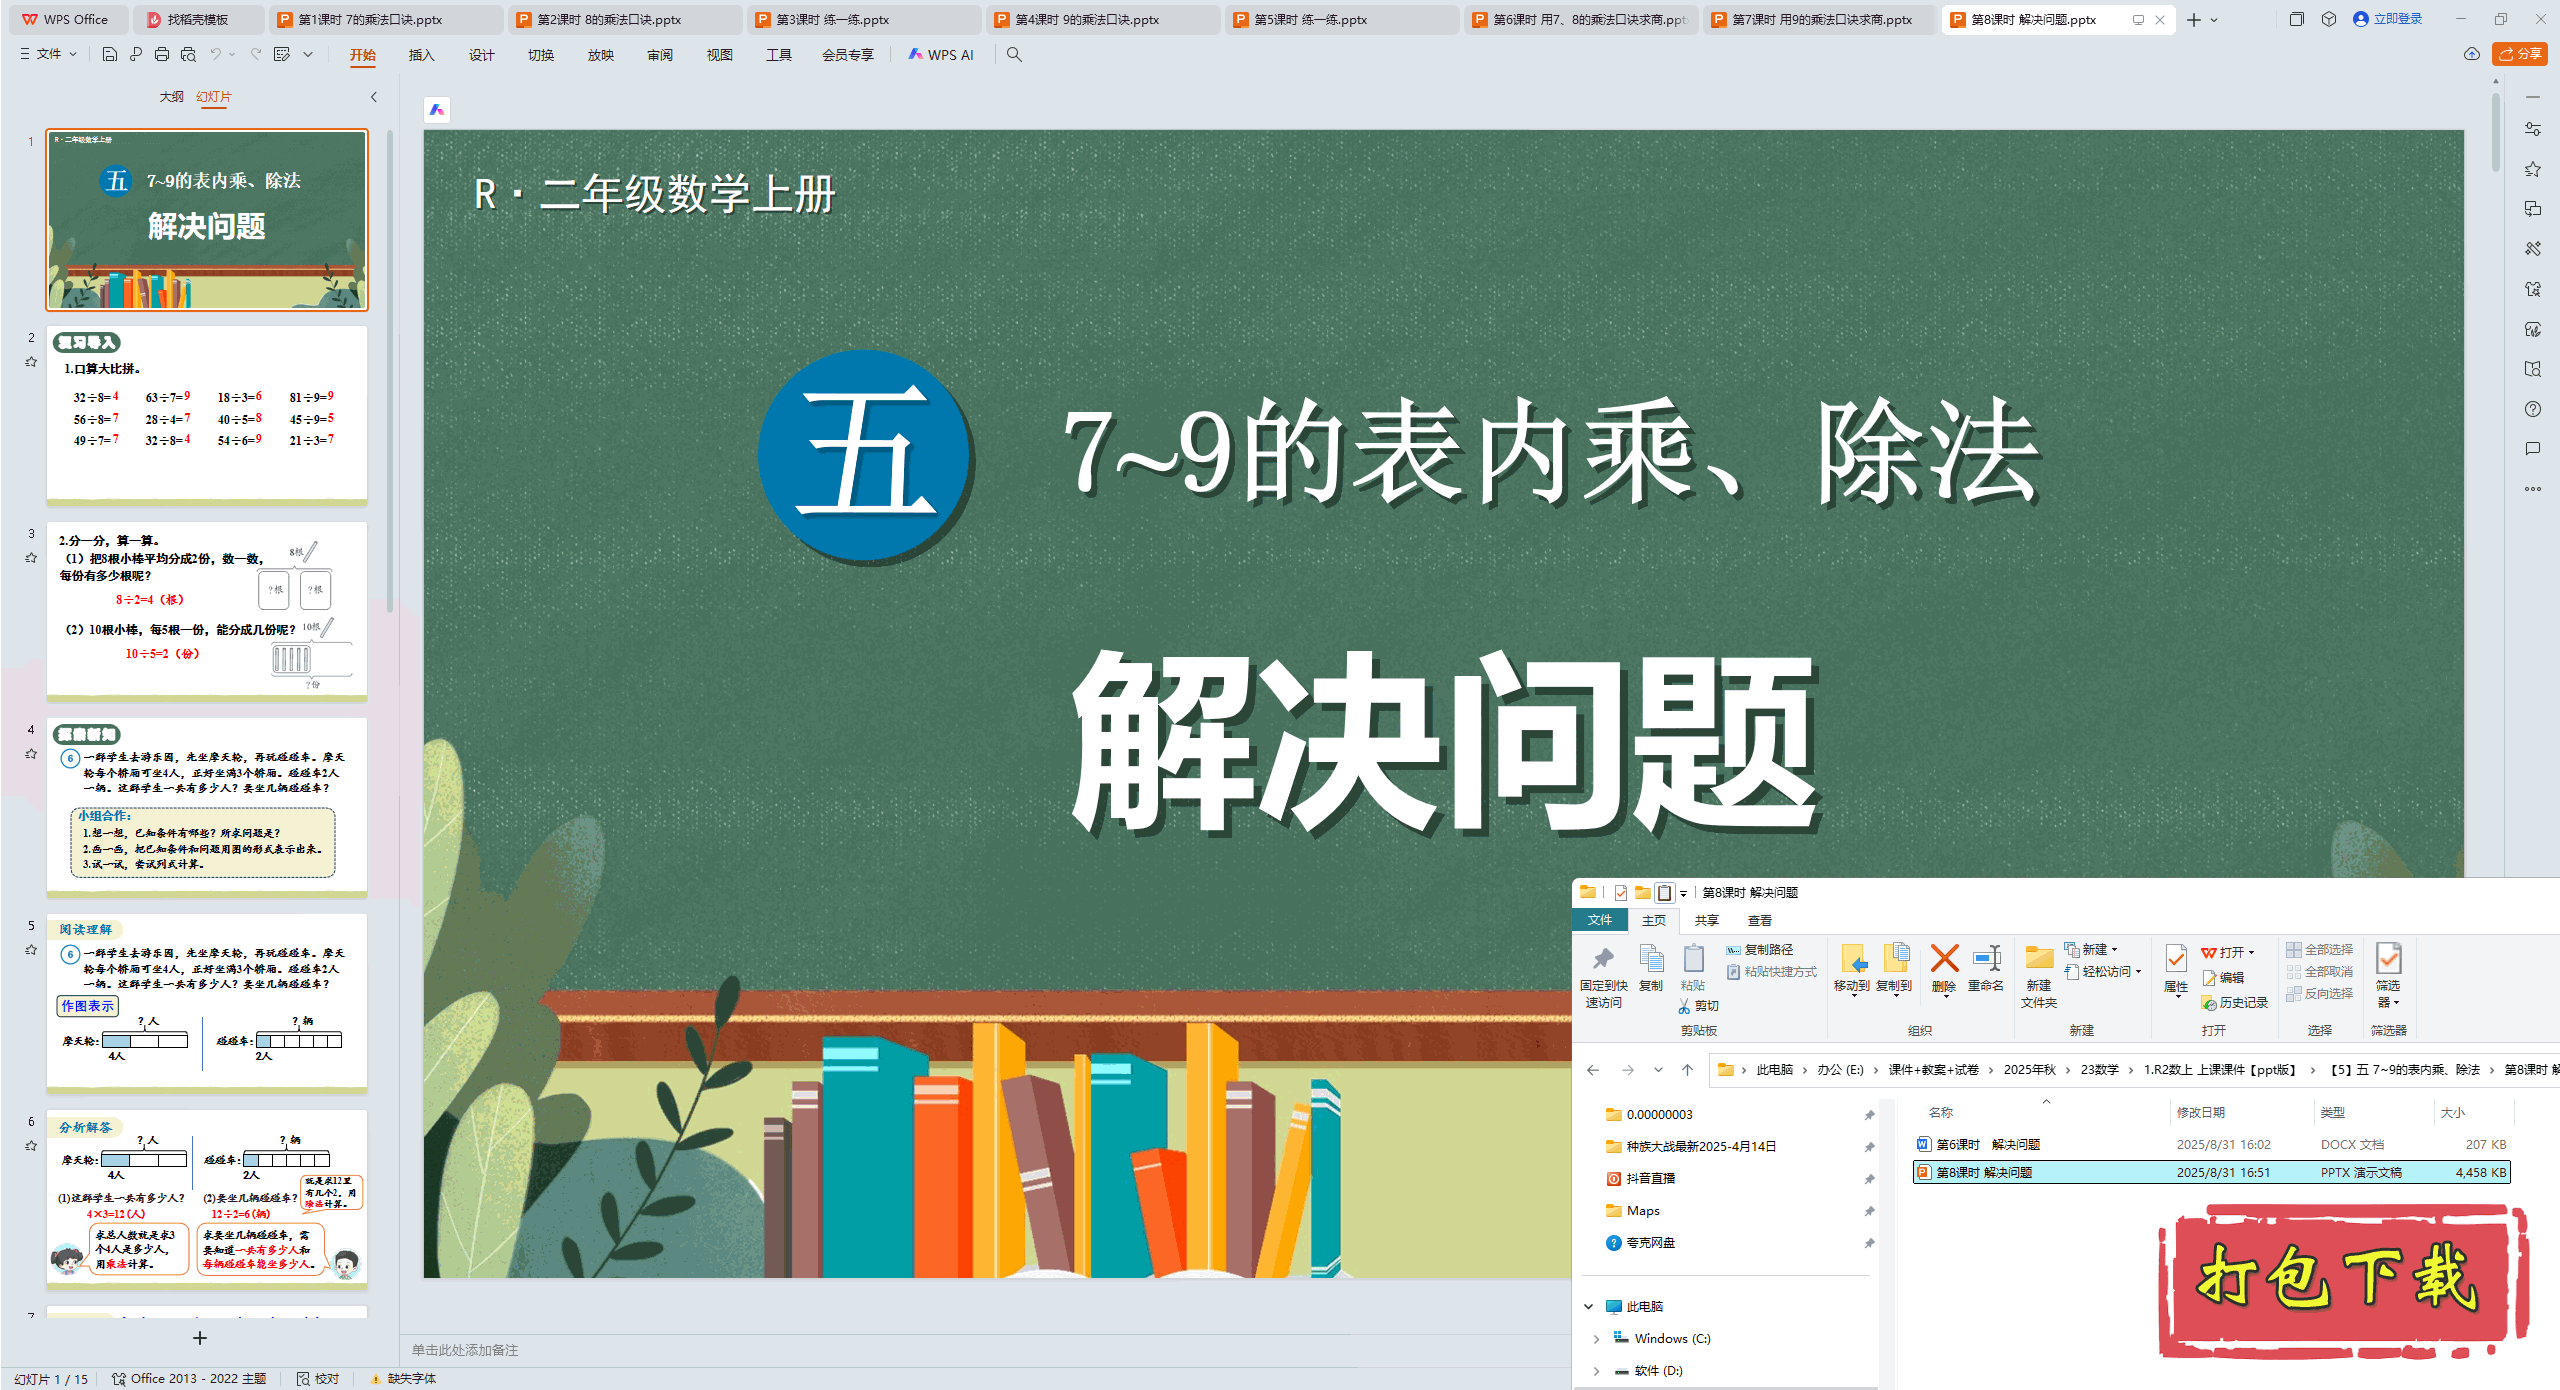Click the Delete red X in Explorer ribbon
The width and height of the screenshot is (2560, 1390).
click(1944, 959)
